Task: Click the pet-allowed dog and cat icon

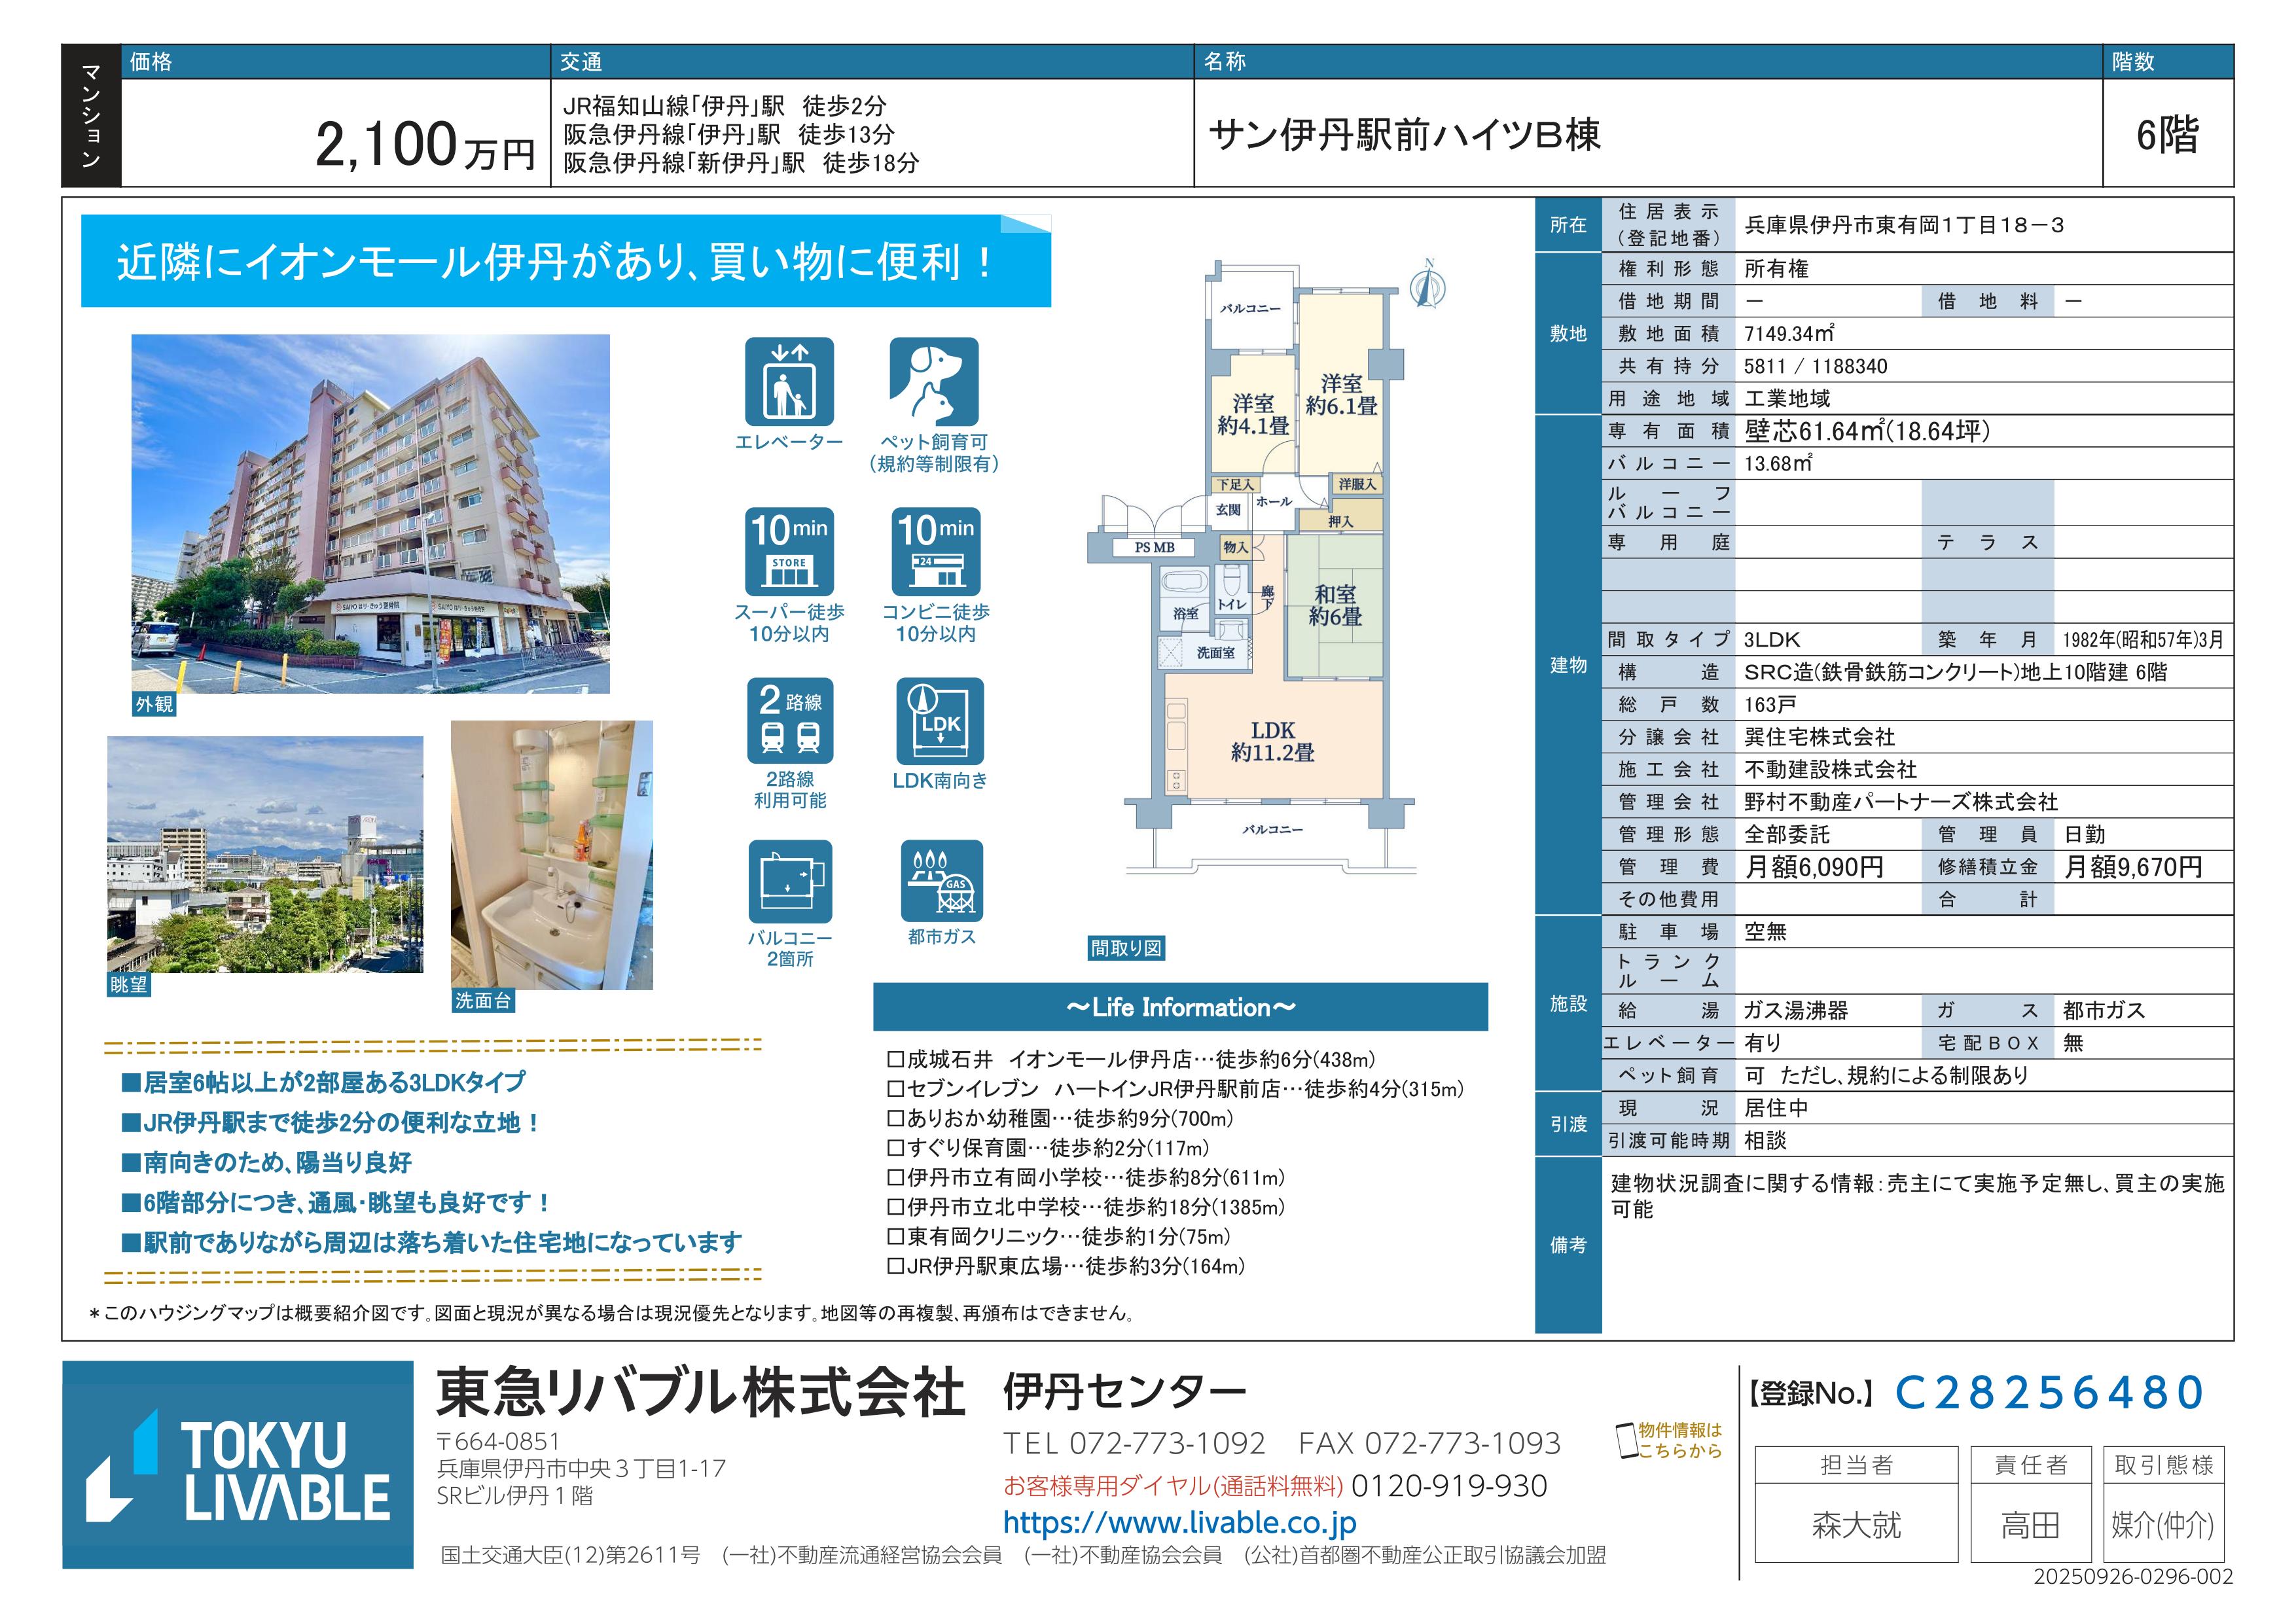Action: [x=934, y=383]
